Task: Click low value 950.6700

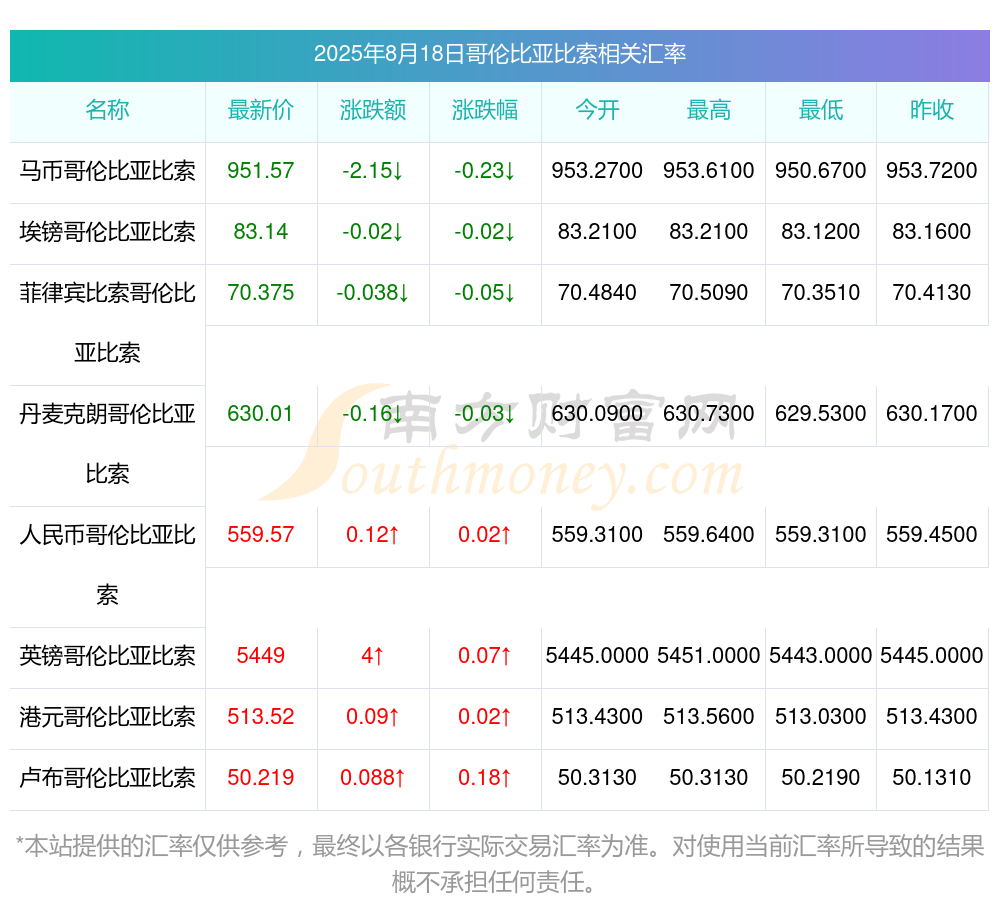Action: (821, 171)
